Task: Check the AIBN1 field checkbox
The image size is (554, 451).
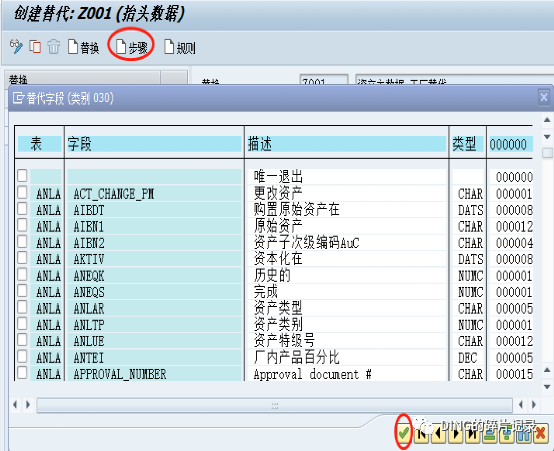Action: coord(22,226)
